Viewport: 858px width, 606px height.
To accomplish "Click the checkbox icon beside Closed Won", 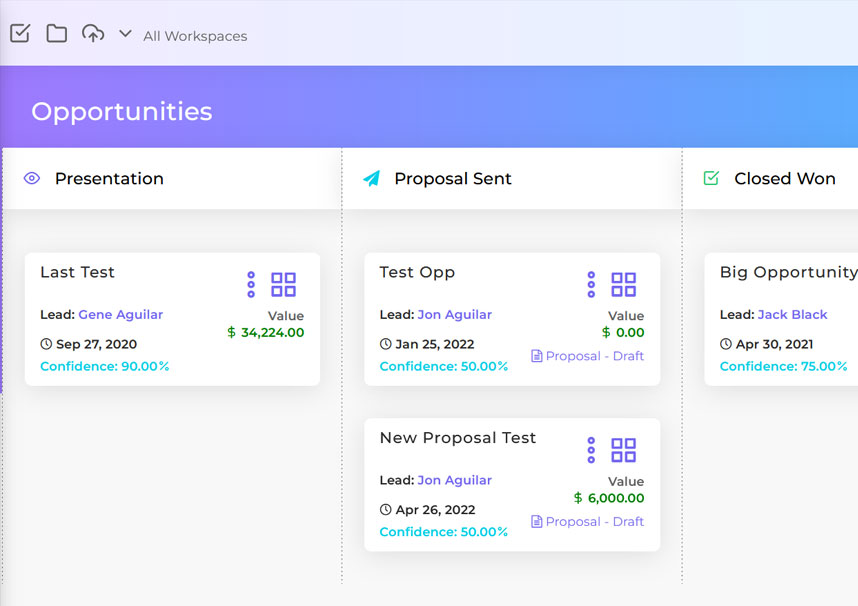I will (x=711, y=178).
